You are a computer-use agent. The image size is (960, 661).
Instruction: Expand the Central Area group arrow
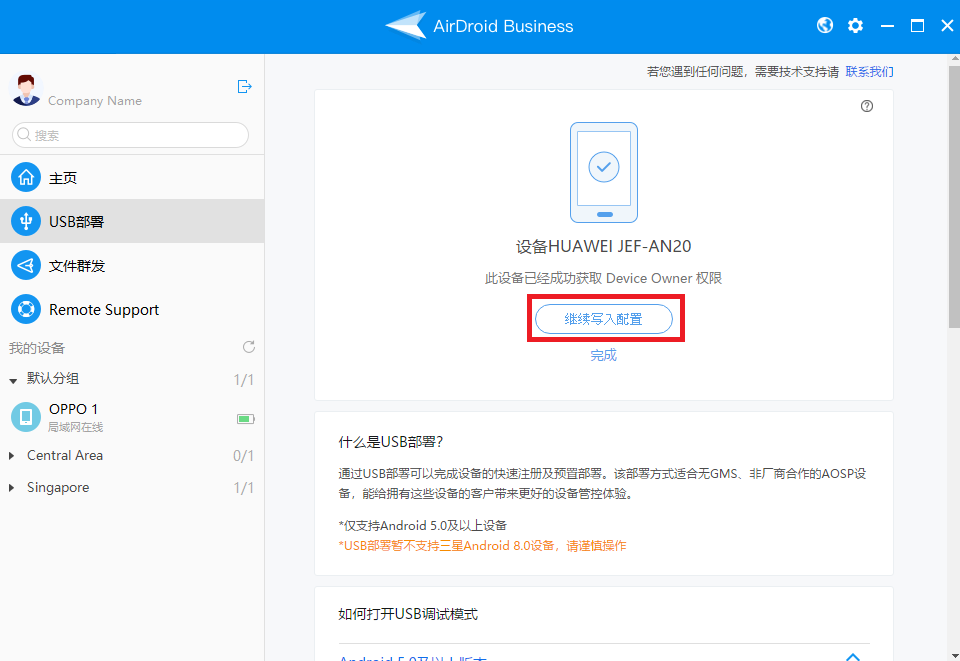pyautogui.click(x=12, y=456)
